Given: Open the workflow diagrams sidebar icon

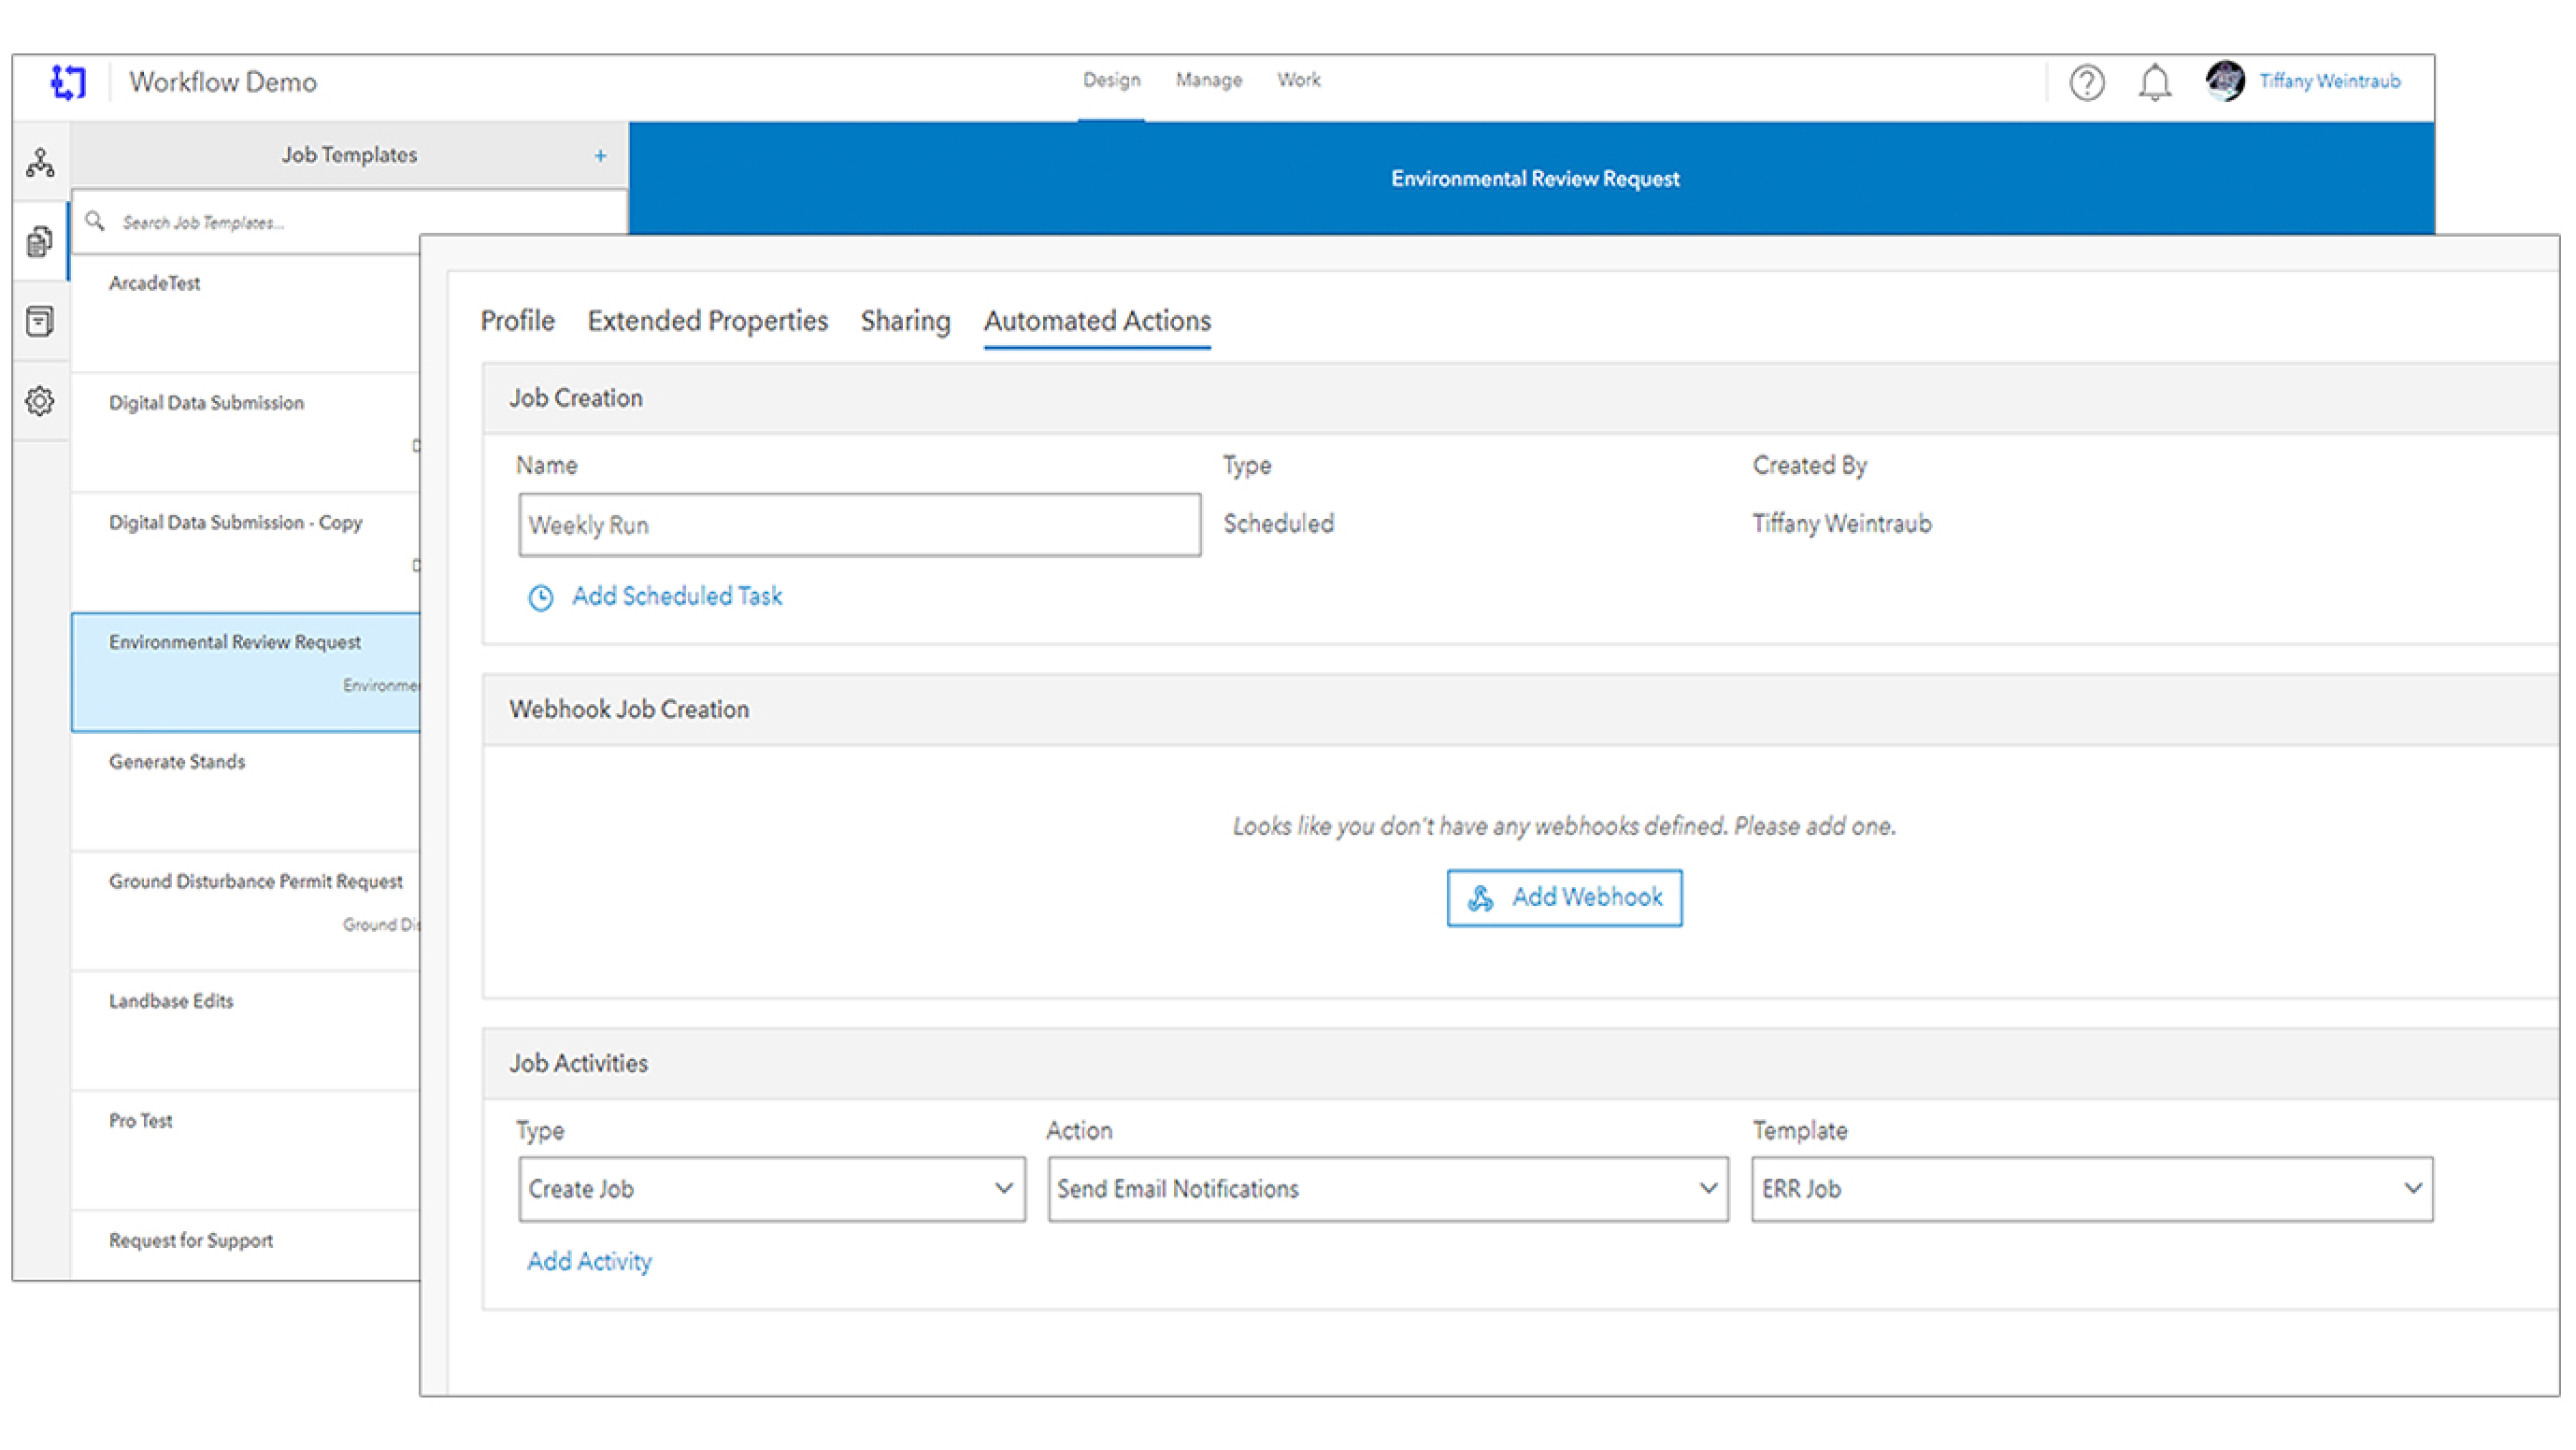Looking at the screenshot, I should pos(40,162).
